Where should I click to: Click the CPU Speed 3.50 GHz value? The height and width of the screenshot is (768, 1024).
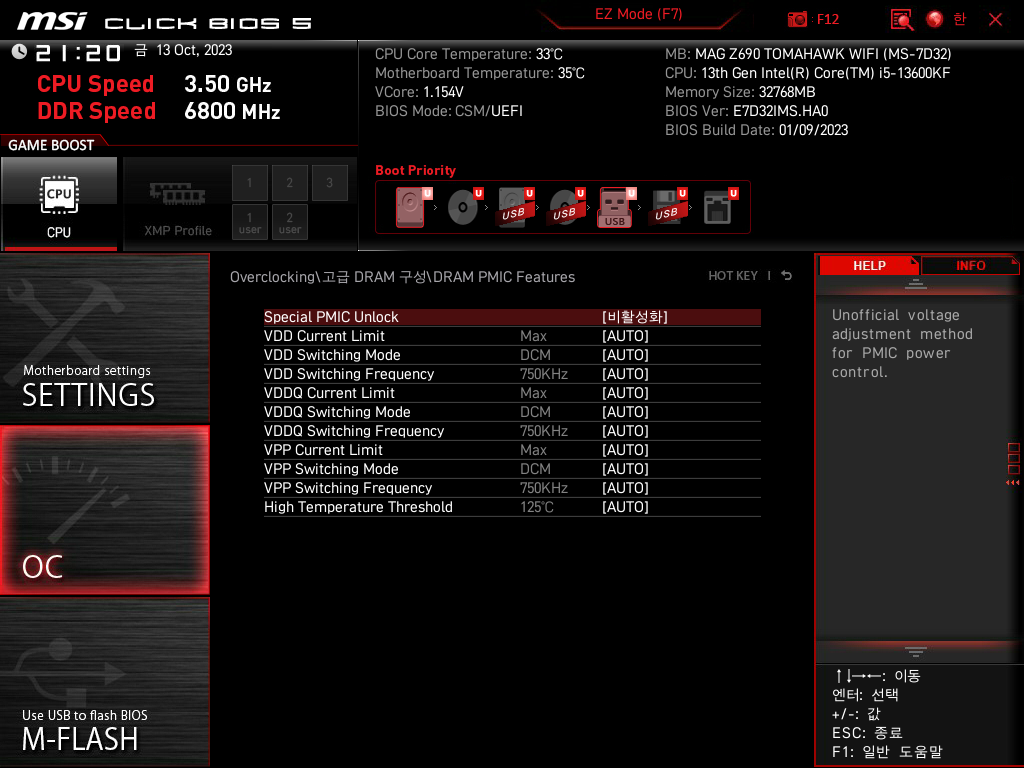(x=227, y=84)
